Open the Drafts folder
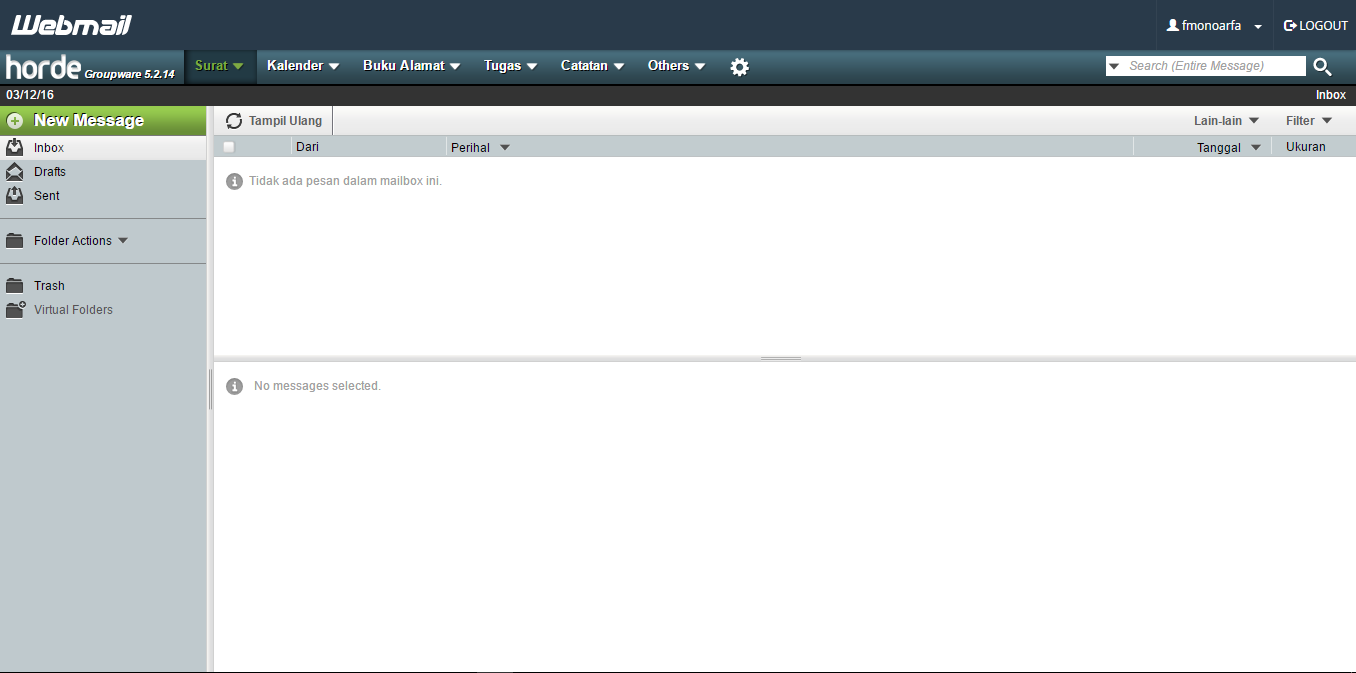Viewport: 1356px width, 673px height. (x=52, y=171)
